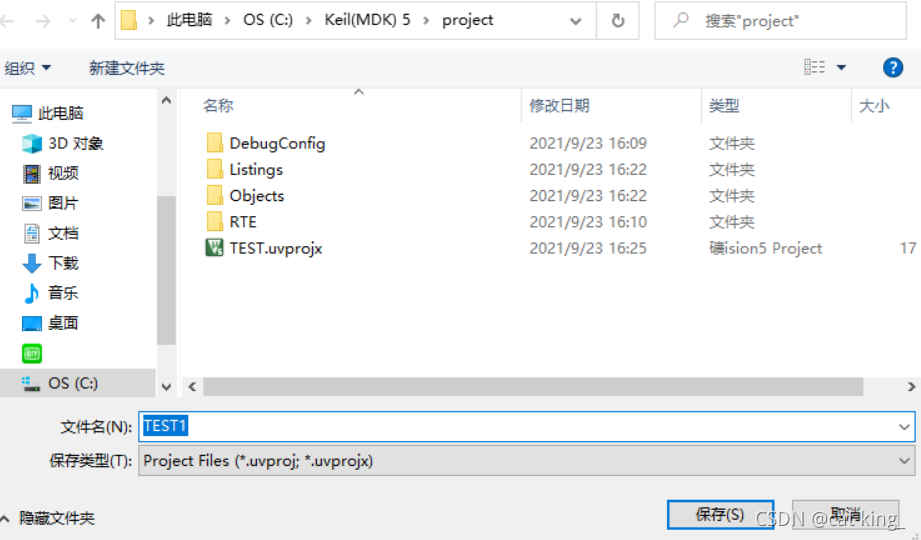Collapse folders with 隐藏文件夹

(x=48, y=518)
